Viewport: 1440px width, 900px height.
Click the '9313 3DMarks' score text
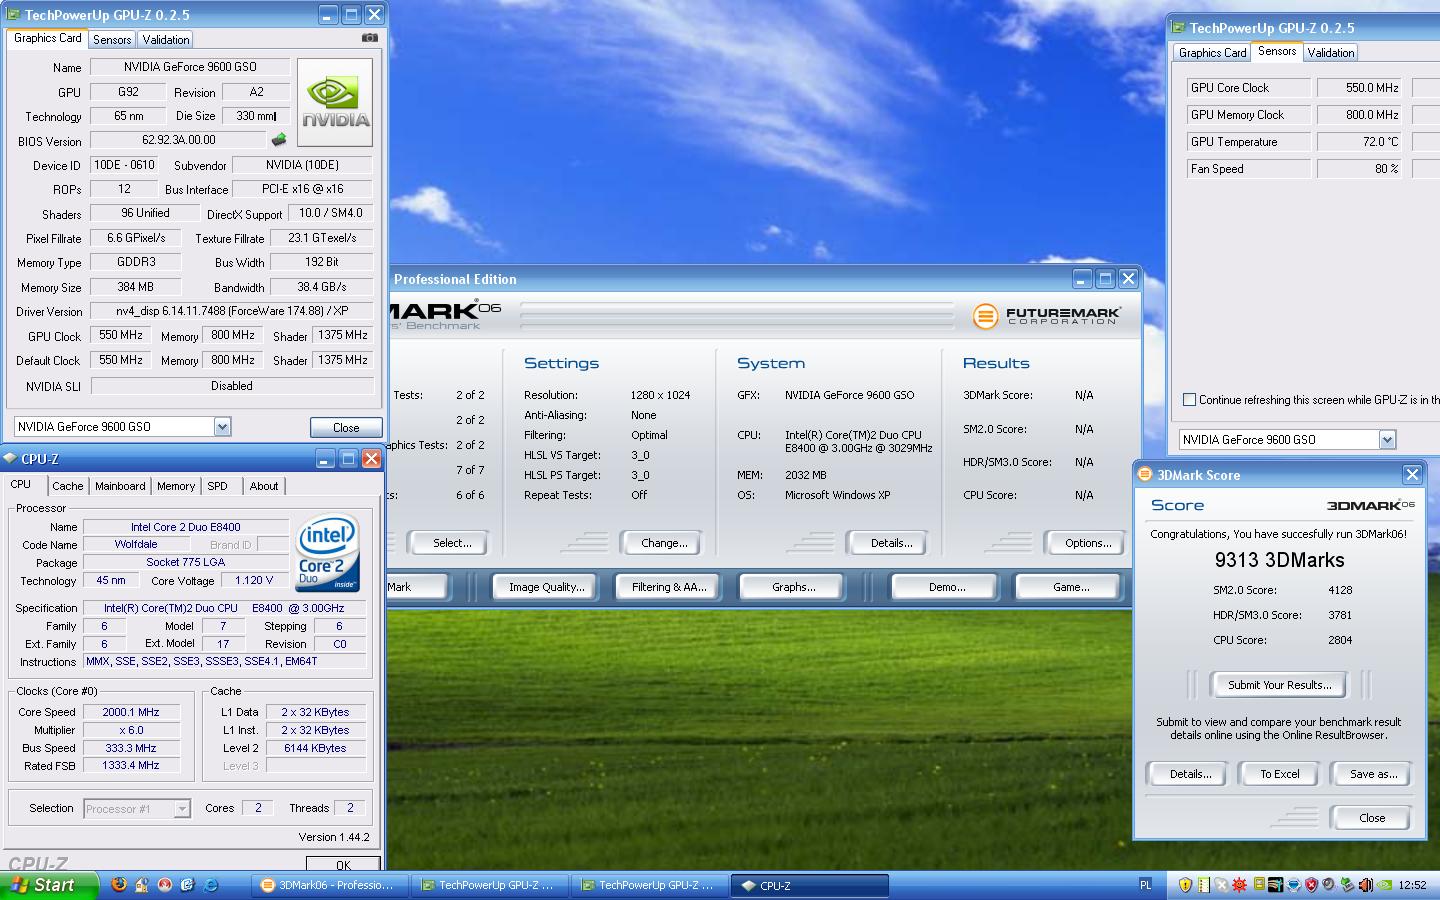(1279, 560)
